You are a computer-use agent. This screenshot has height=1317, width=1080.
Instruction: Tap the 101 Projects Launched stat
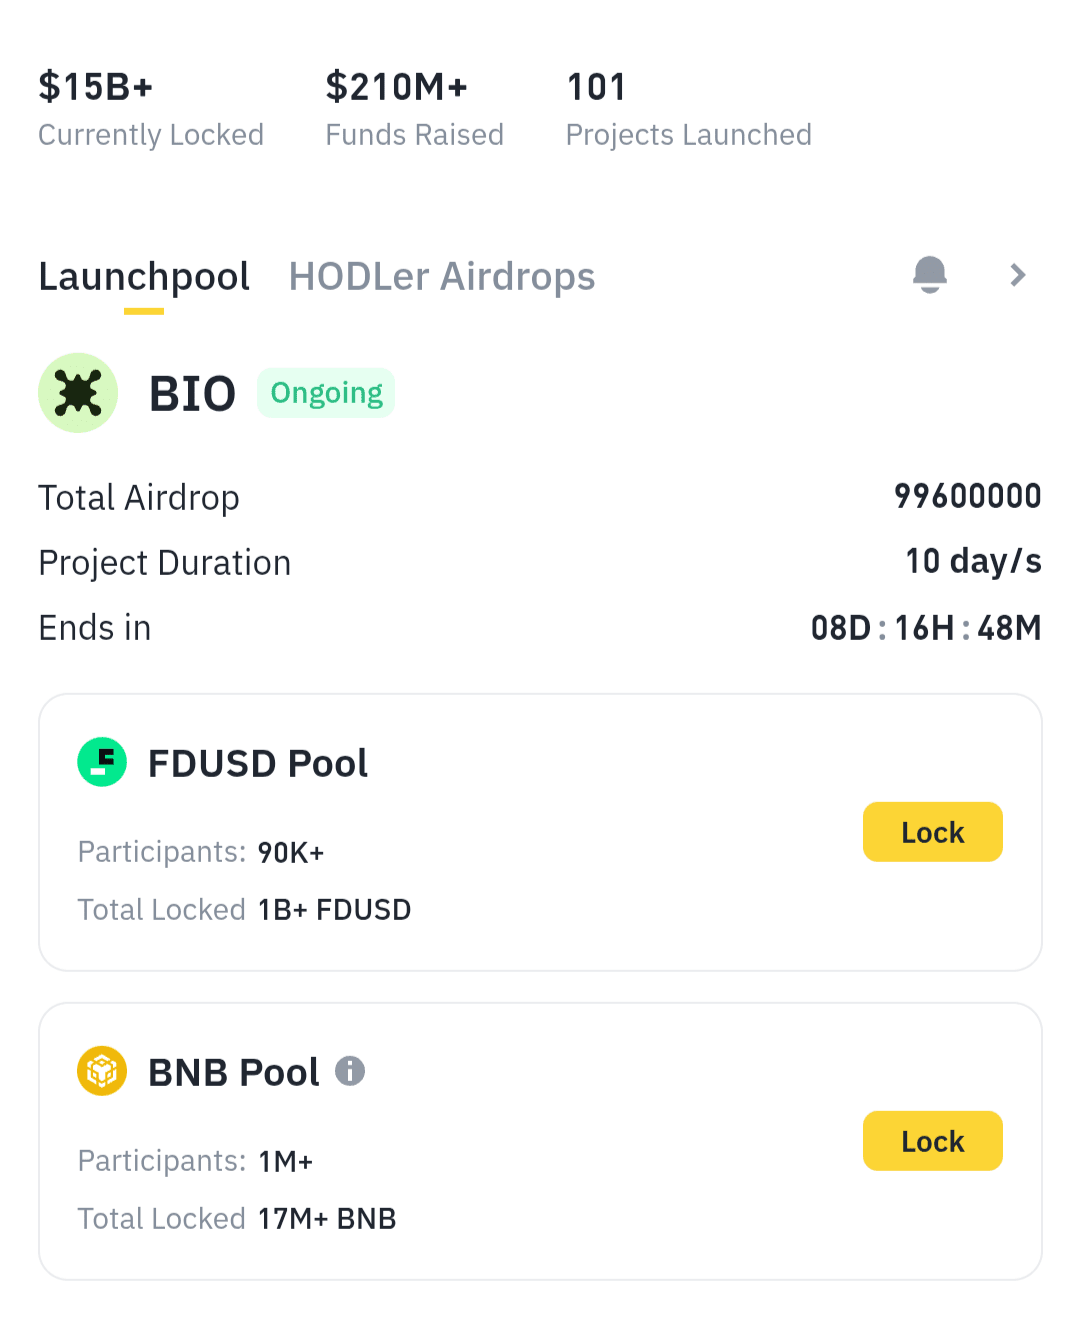pos(688,108)
